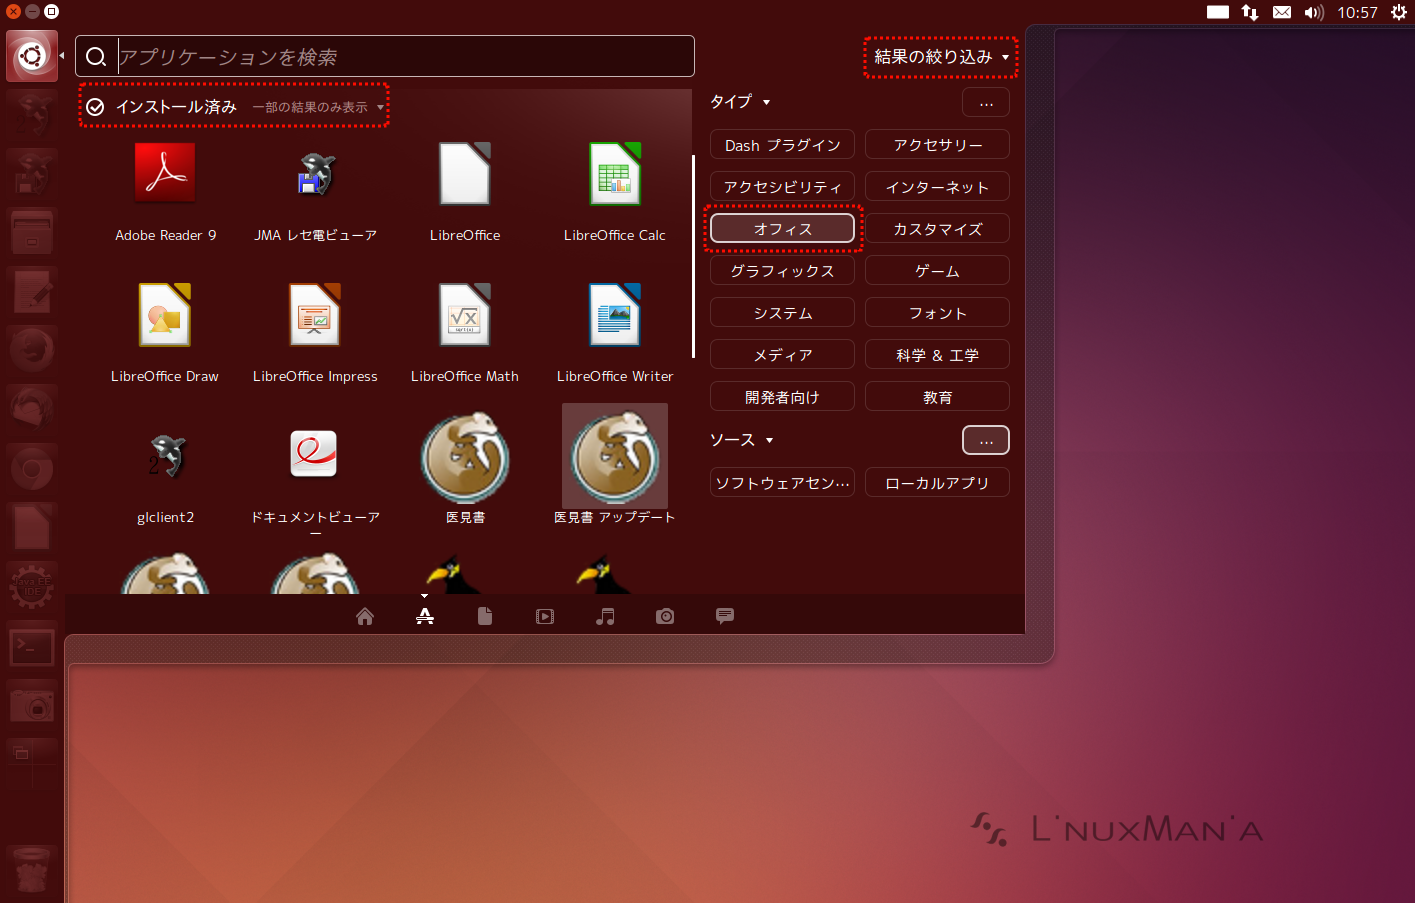
Task: Open the text editor from the launcher
Action: (x=32, y=292)
